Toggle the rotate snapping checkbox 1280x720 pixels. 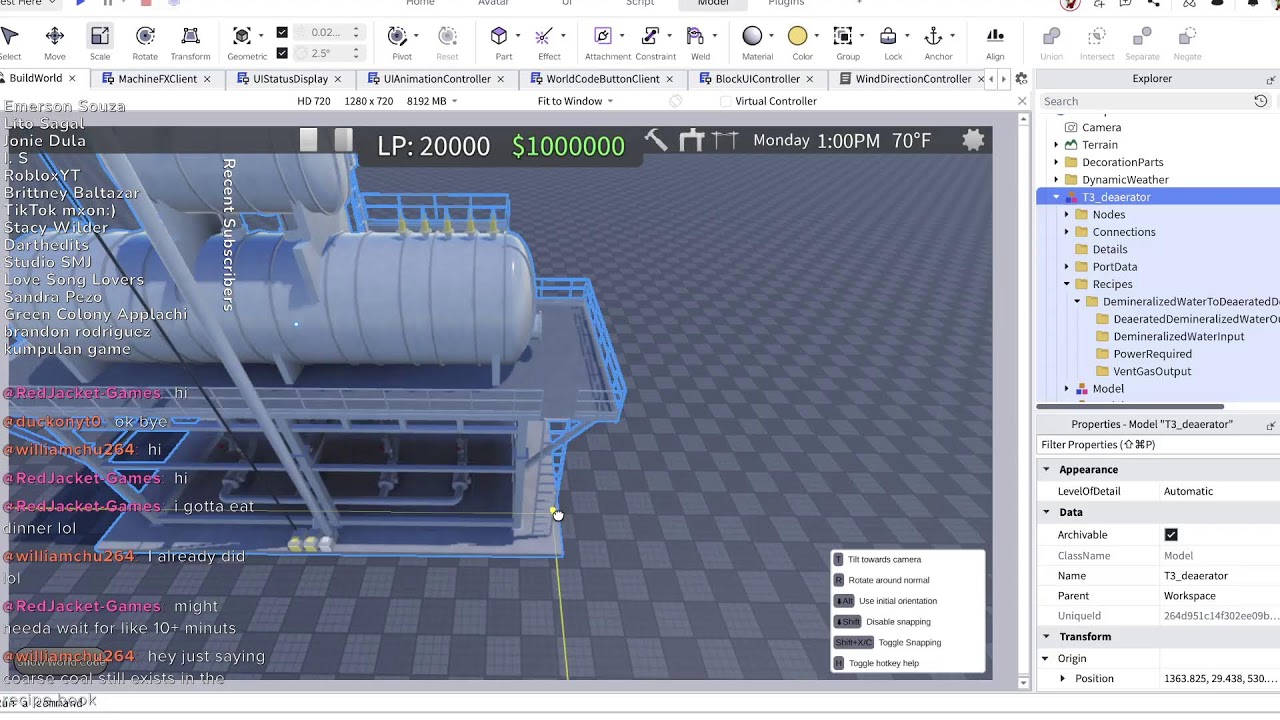282,53
